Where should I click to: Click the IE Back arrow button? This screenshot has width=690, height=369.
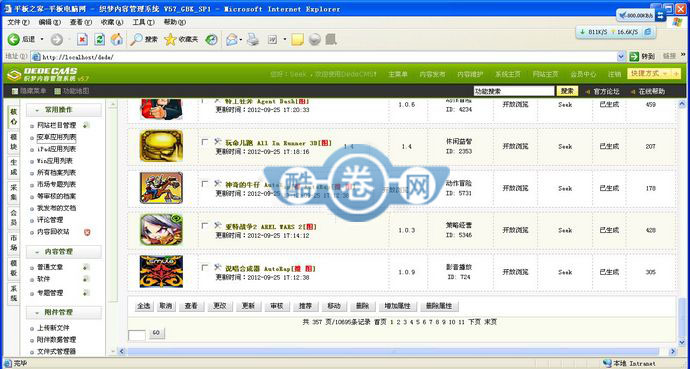point(14,40)
